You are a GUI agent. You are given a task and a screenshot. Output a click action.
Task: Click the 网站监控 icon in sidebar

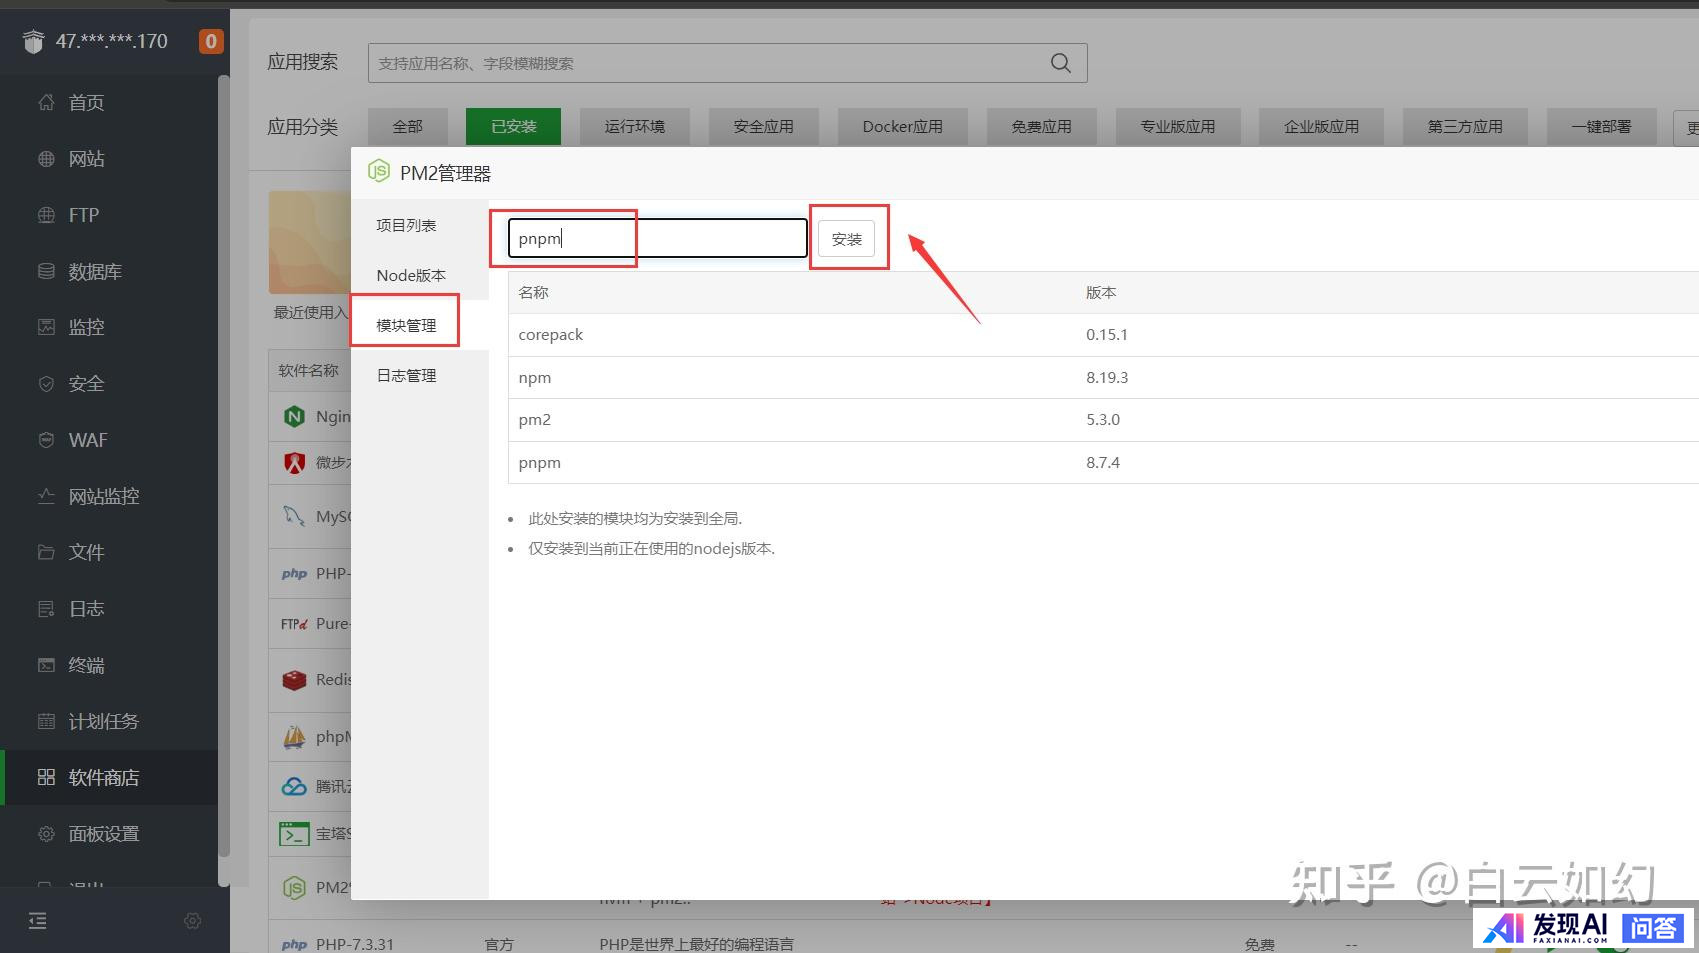tap(46, 496)
